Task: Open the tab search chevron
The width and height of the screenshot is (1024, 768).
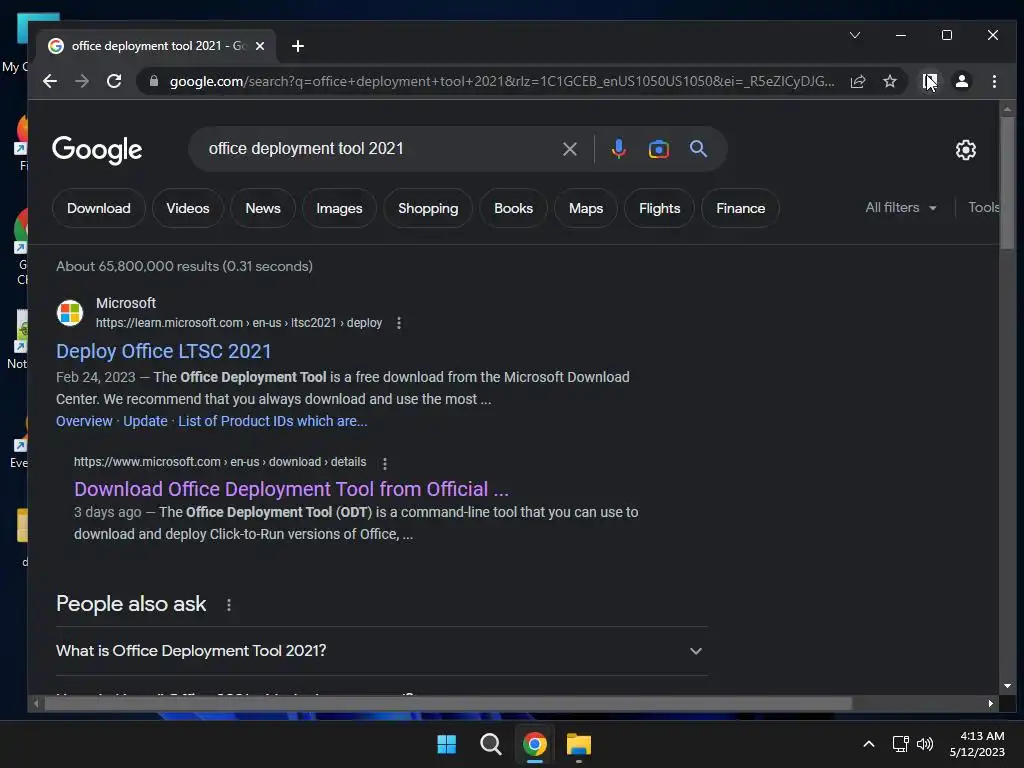Action: coord(855,35)
